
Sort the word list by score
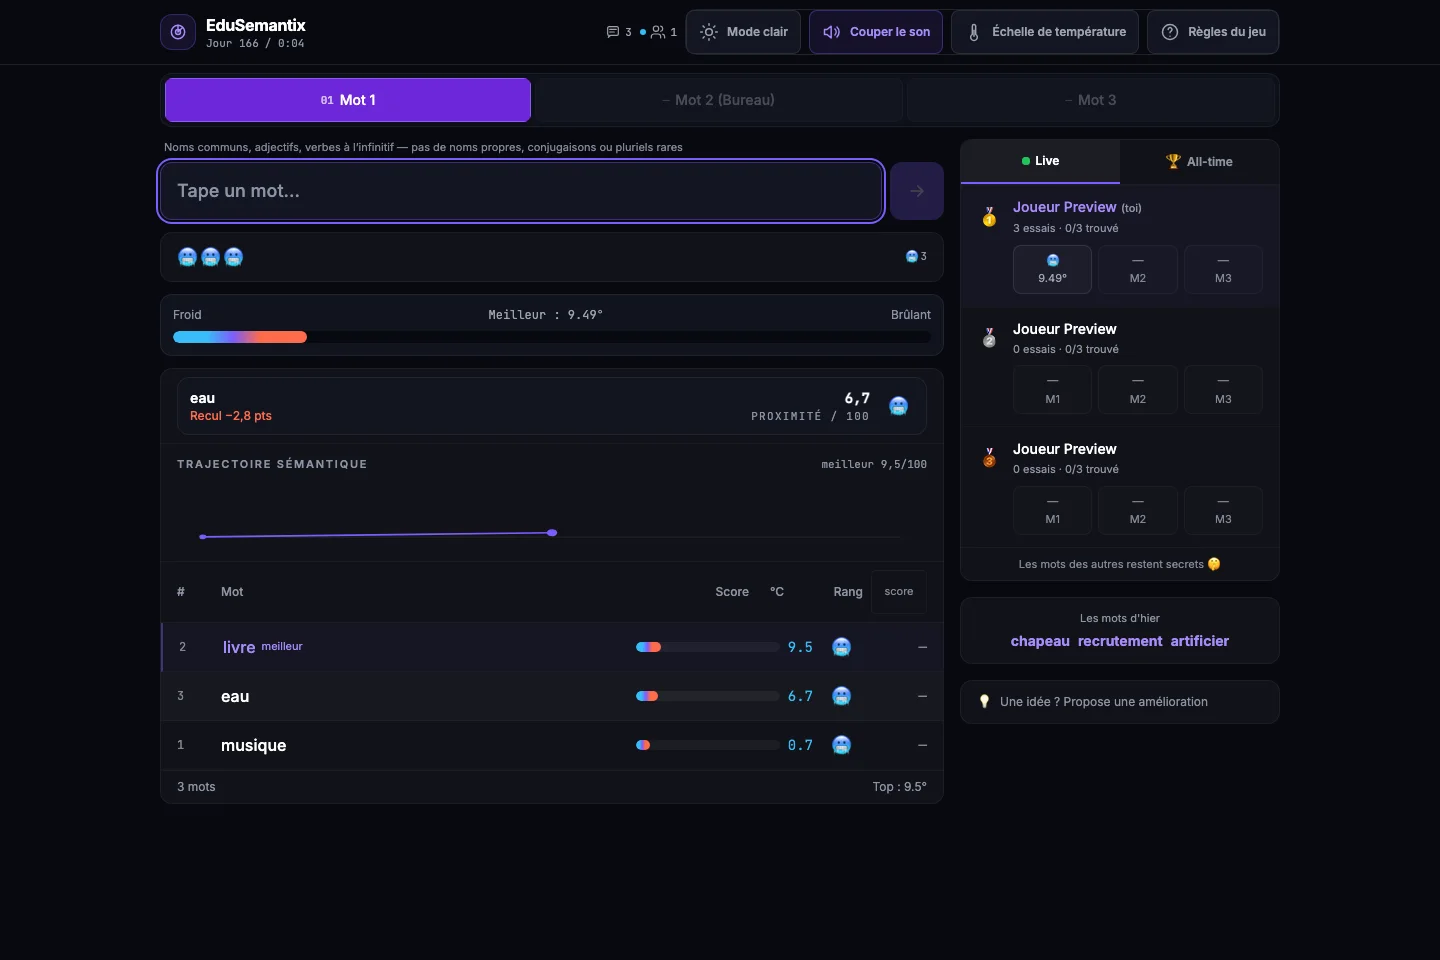[x=899, y=592]
